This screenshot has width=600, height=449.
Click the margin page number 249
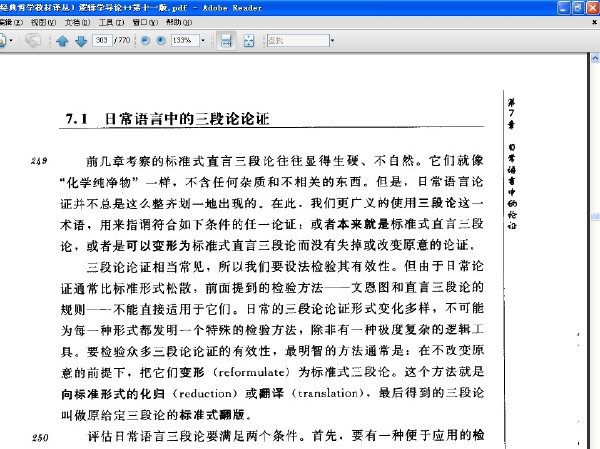pos(39,161)
